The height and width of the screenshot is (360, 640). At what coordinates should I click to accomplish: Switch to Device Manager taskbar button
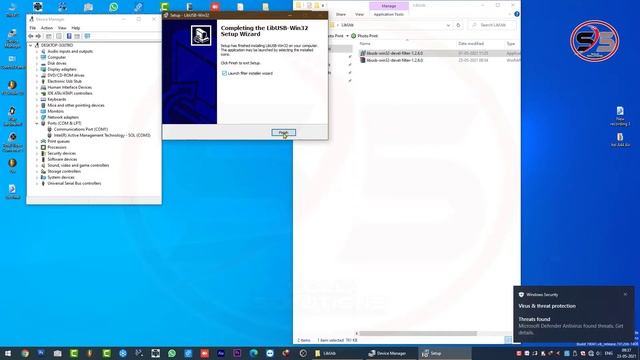(x=391, y=353)
